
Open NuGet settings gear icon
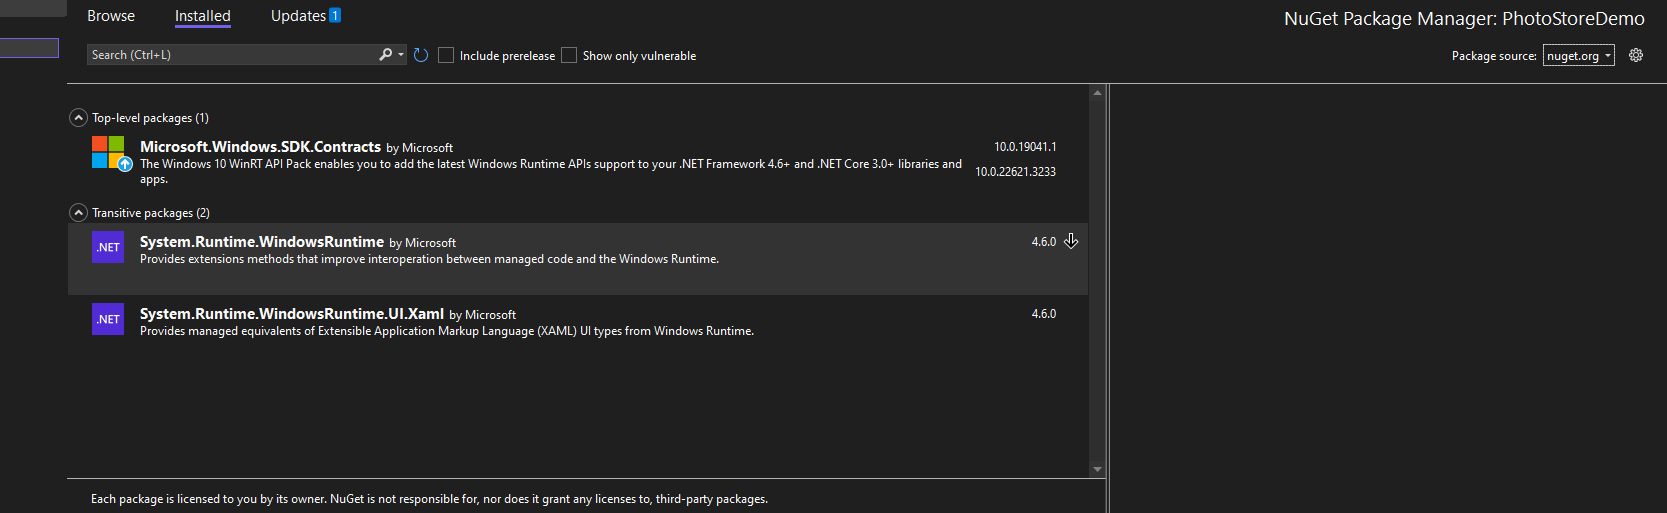(x=1636, y=55)
